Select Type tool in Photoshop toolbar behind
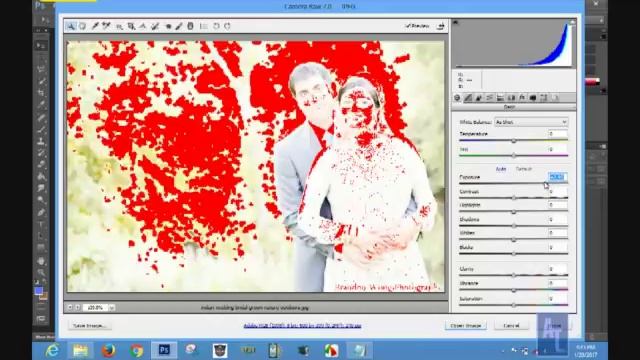The width and height of the screenshot is (640, 360). pos(41,224)
